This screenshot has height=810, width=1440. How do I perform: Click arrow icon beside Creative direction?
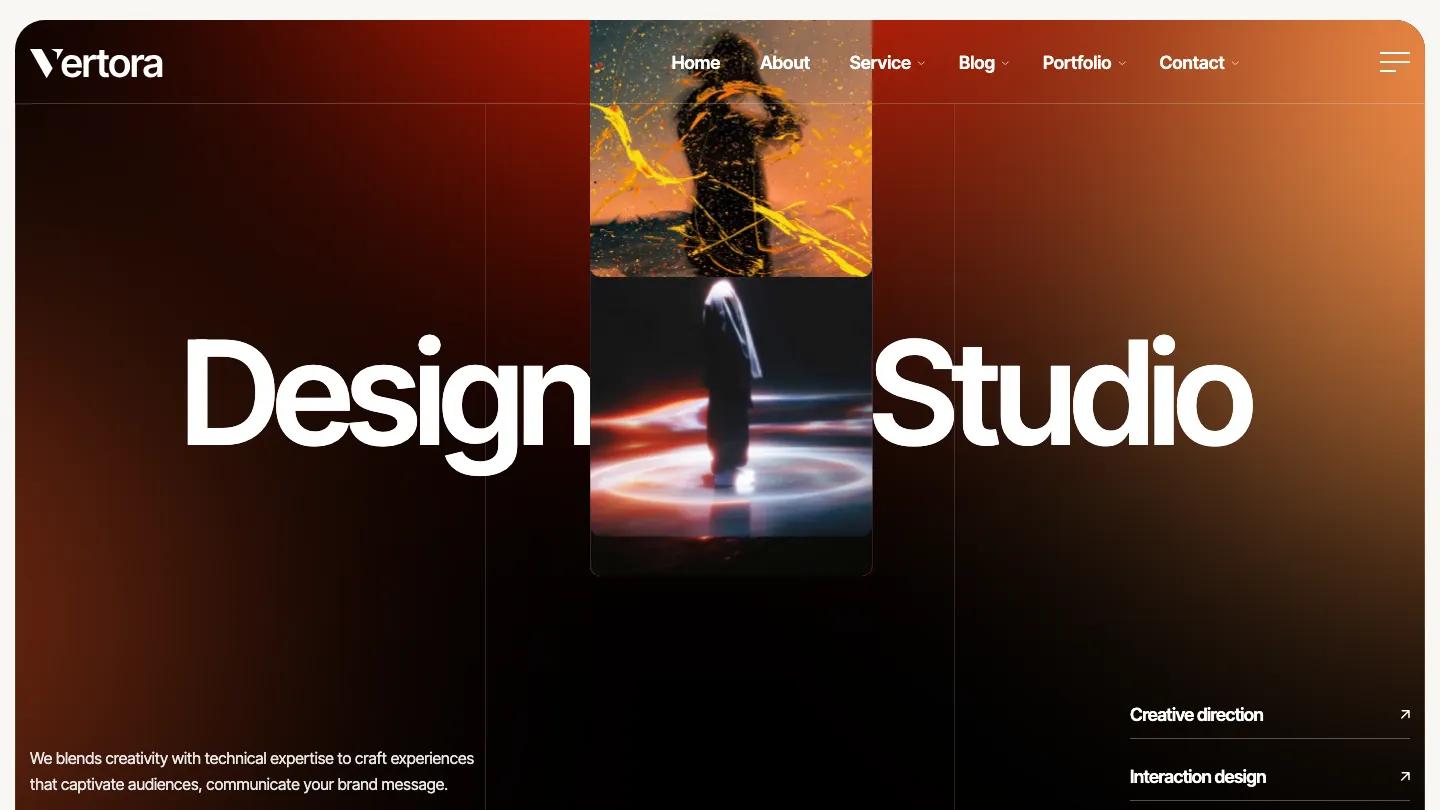click(x=1405, y=714)
